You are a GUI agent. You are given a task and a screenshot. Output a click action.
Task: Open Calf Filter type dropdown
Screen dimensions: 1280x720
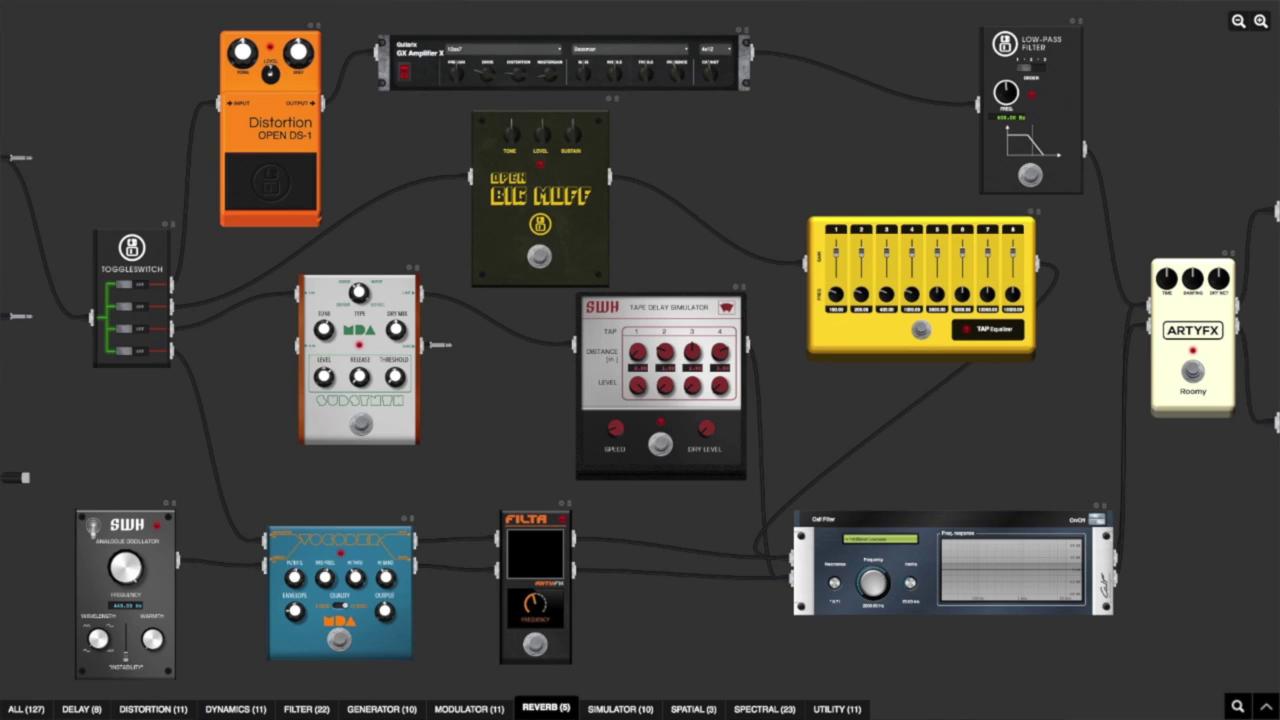click(x=880, y=540)
